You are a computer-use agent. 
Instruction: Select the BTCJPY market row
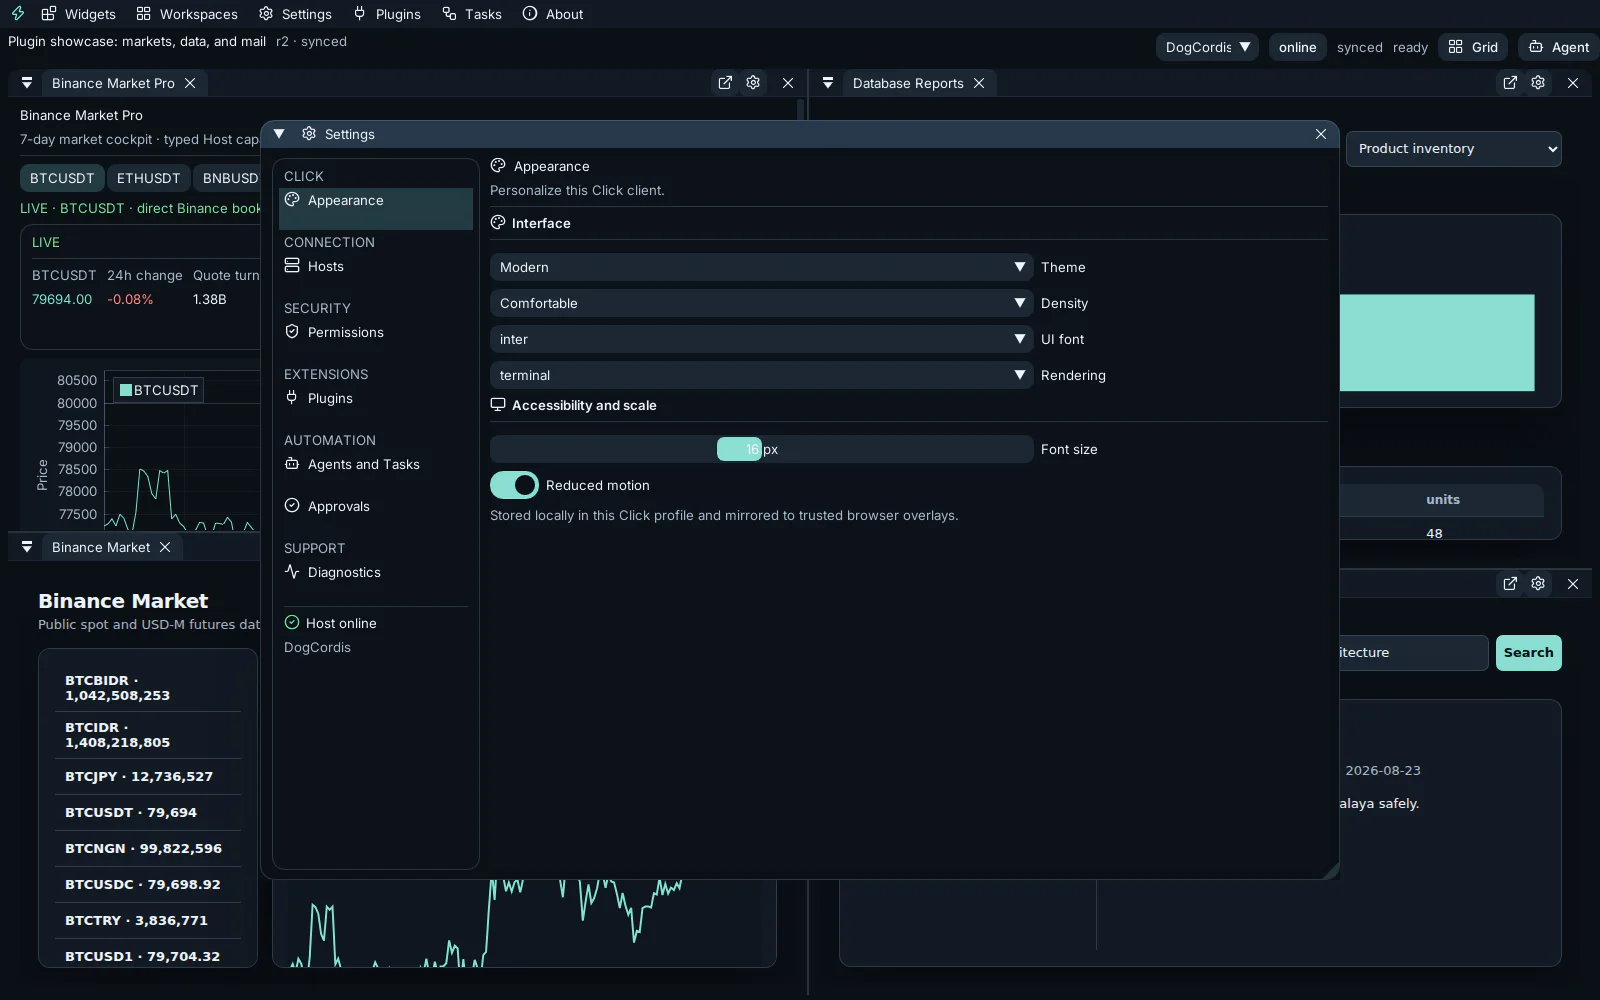coord(148,776)
